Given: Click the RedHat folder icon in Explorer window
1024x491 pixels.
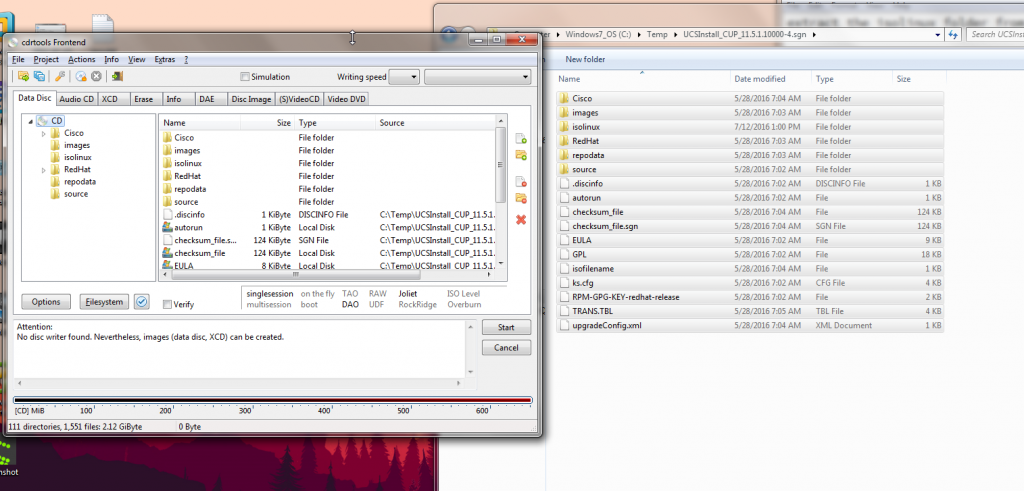Looking at the screenshot, I should click(564, 141).
